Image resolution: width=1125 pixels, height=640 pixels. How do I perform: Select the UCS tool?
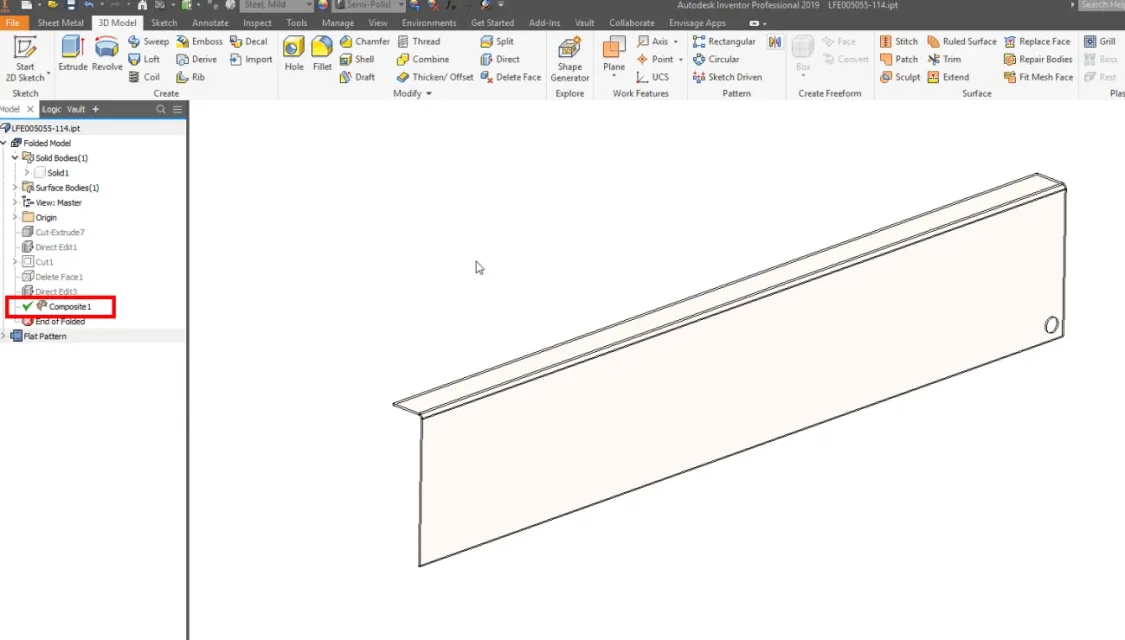click(x=652, y=77)
